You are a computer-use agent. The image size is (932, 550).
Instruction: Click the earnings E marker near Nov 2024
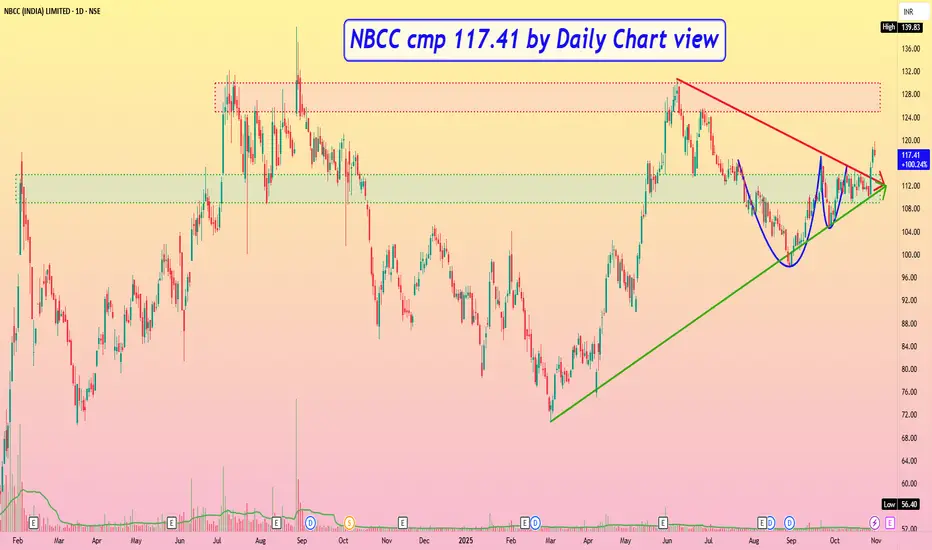click(x=402, y=523)
